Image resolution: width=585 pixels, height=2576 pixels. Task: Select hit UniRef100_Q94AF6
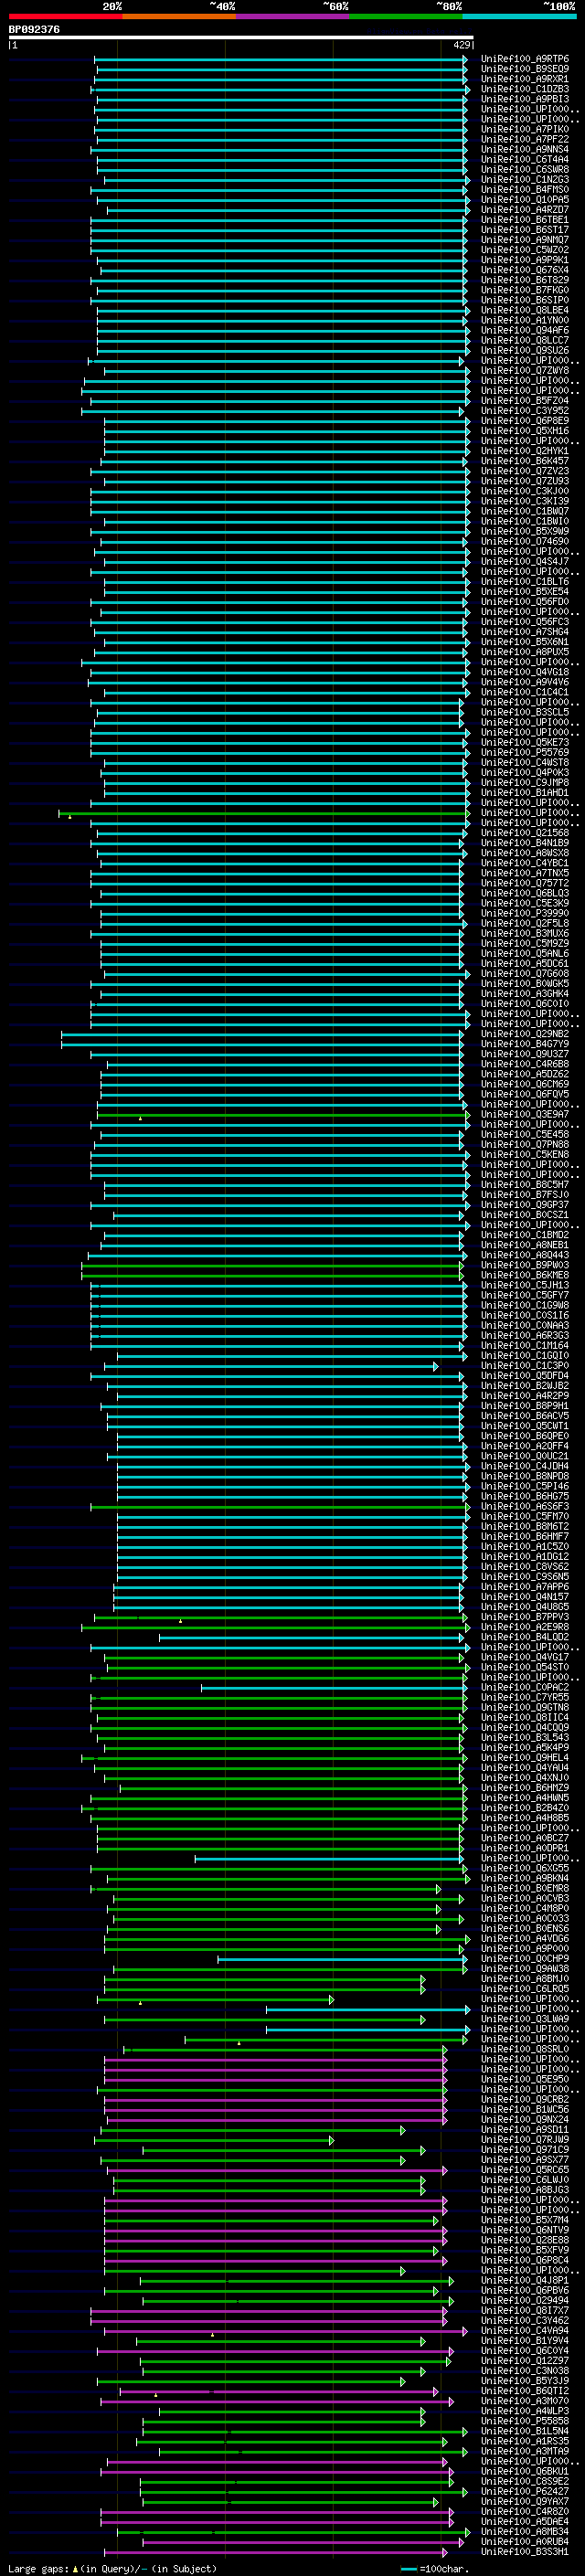[x=524, y=330]
